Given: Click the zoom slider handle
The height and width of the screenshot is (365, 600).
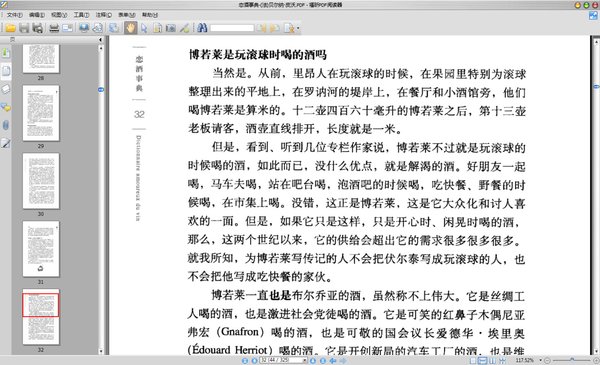Looking at the screenshot, I should click(572, 360).
